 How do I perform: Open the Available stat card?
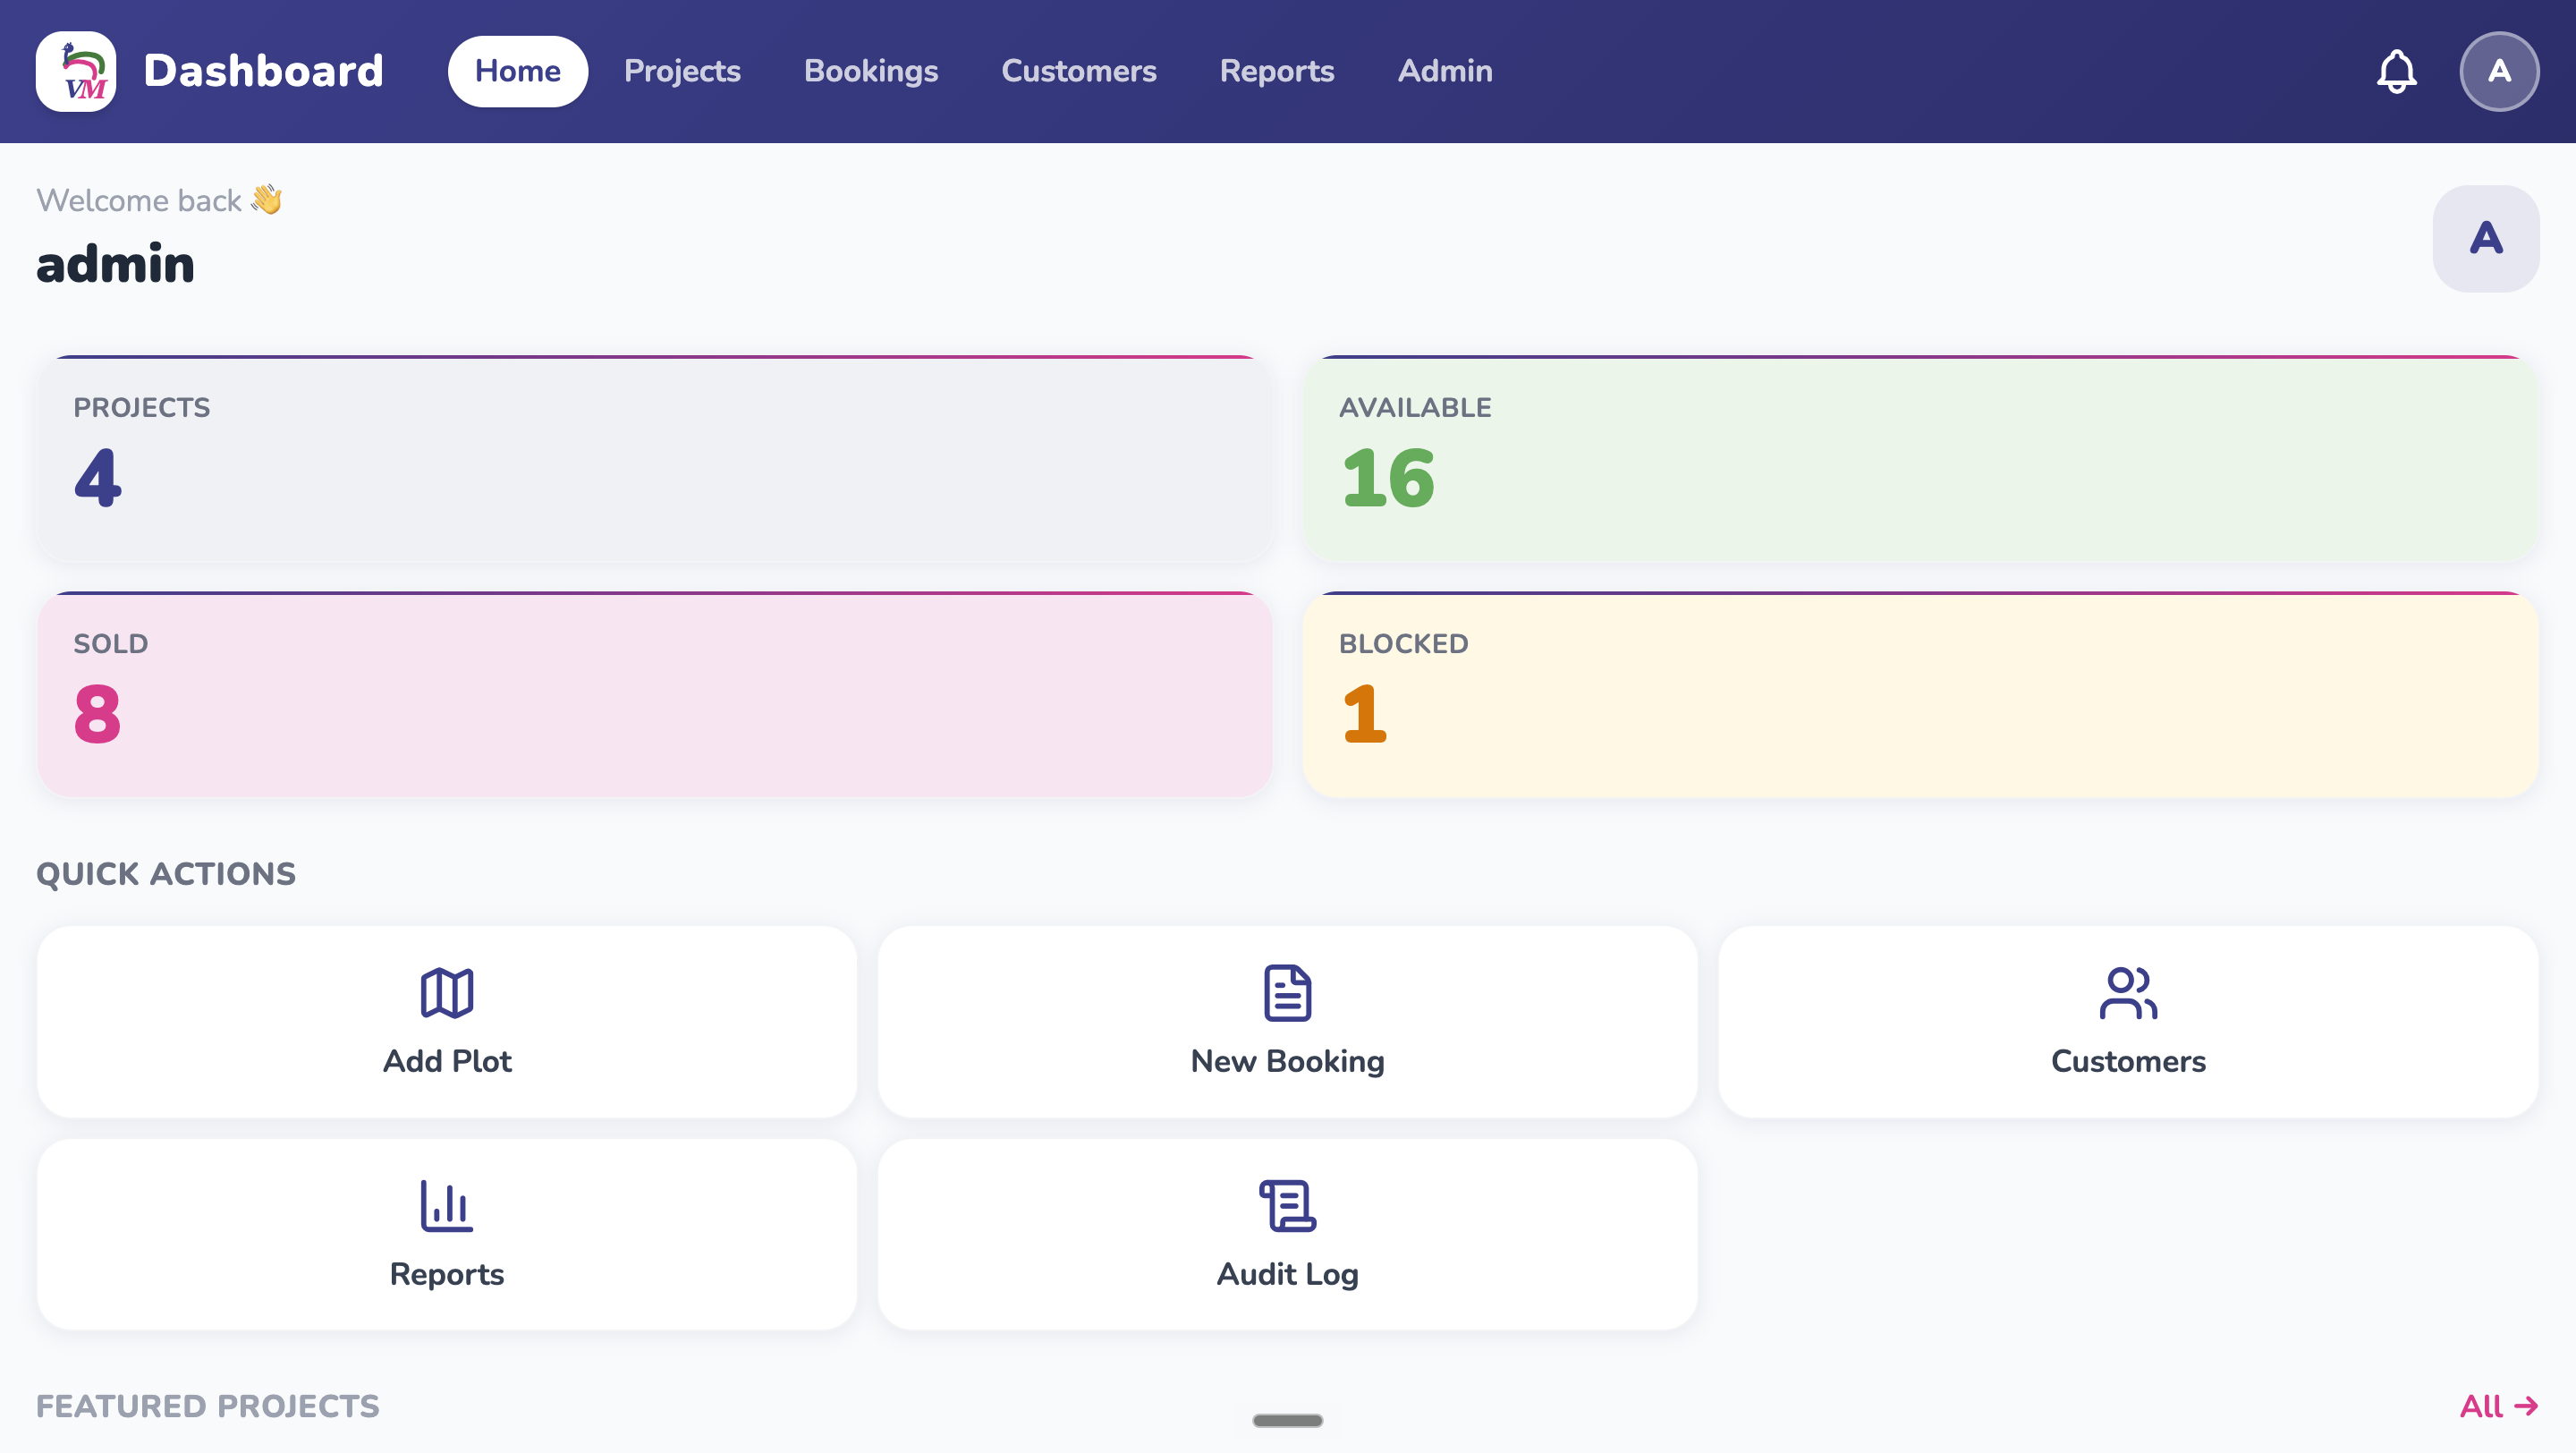pos(1921,459)
